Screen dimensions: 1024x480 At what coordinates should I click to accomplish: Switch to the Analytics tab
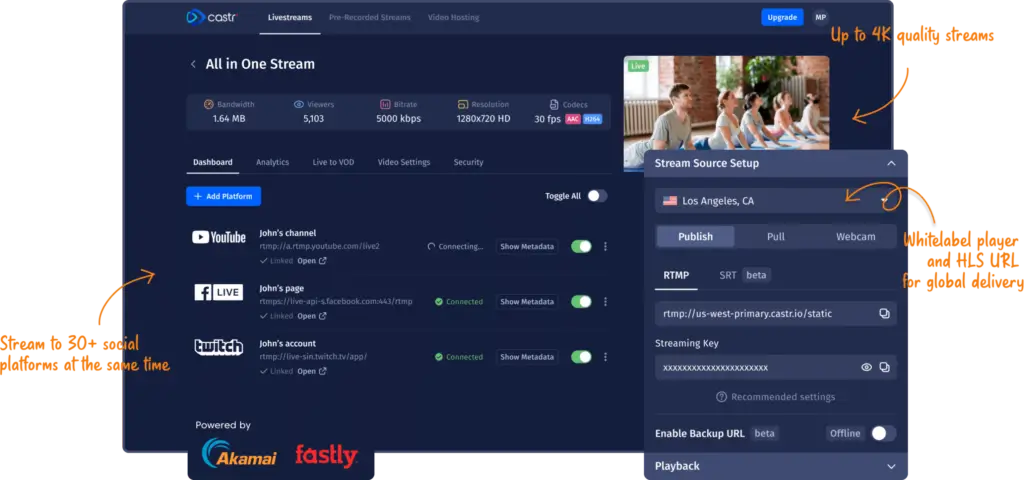(x=272, y=162)
